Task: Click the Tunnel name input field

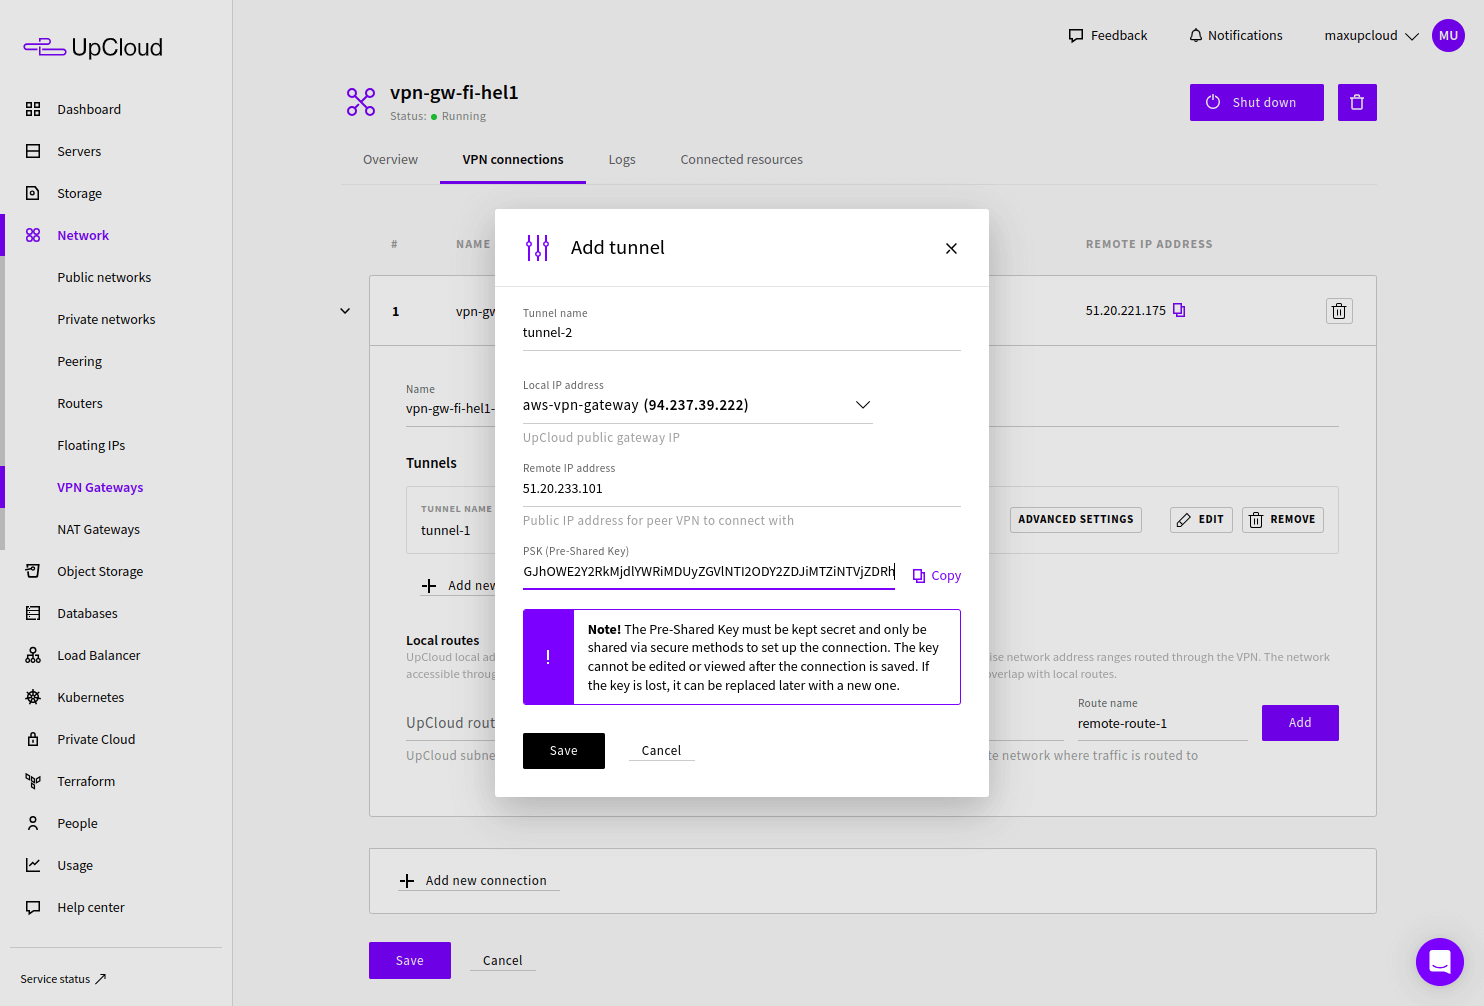Action: pyautogui.click(x=742, y=333)
